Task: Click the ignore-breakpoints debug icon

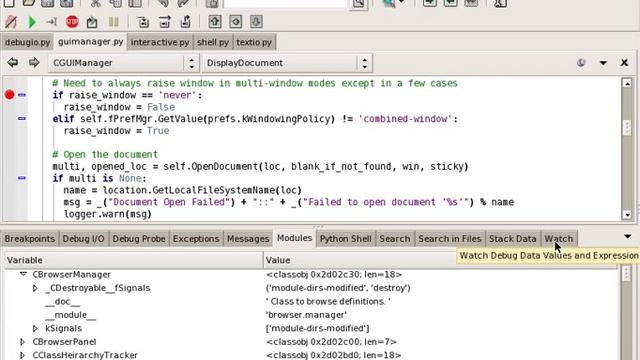Action: [x=11, y=22]
